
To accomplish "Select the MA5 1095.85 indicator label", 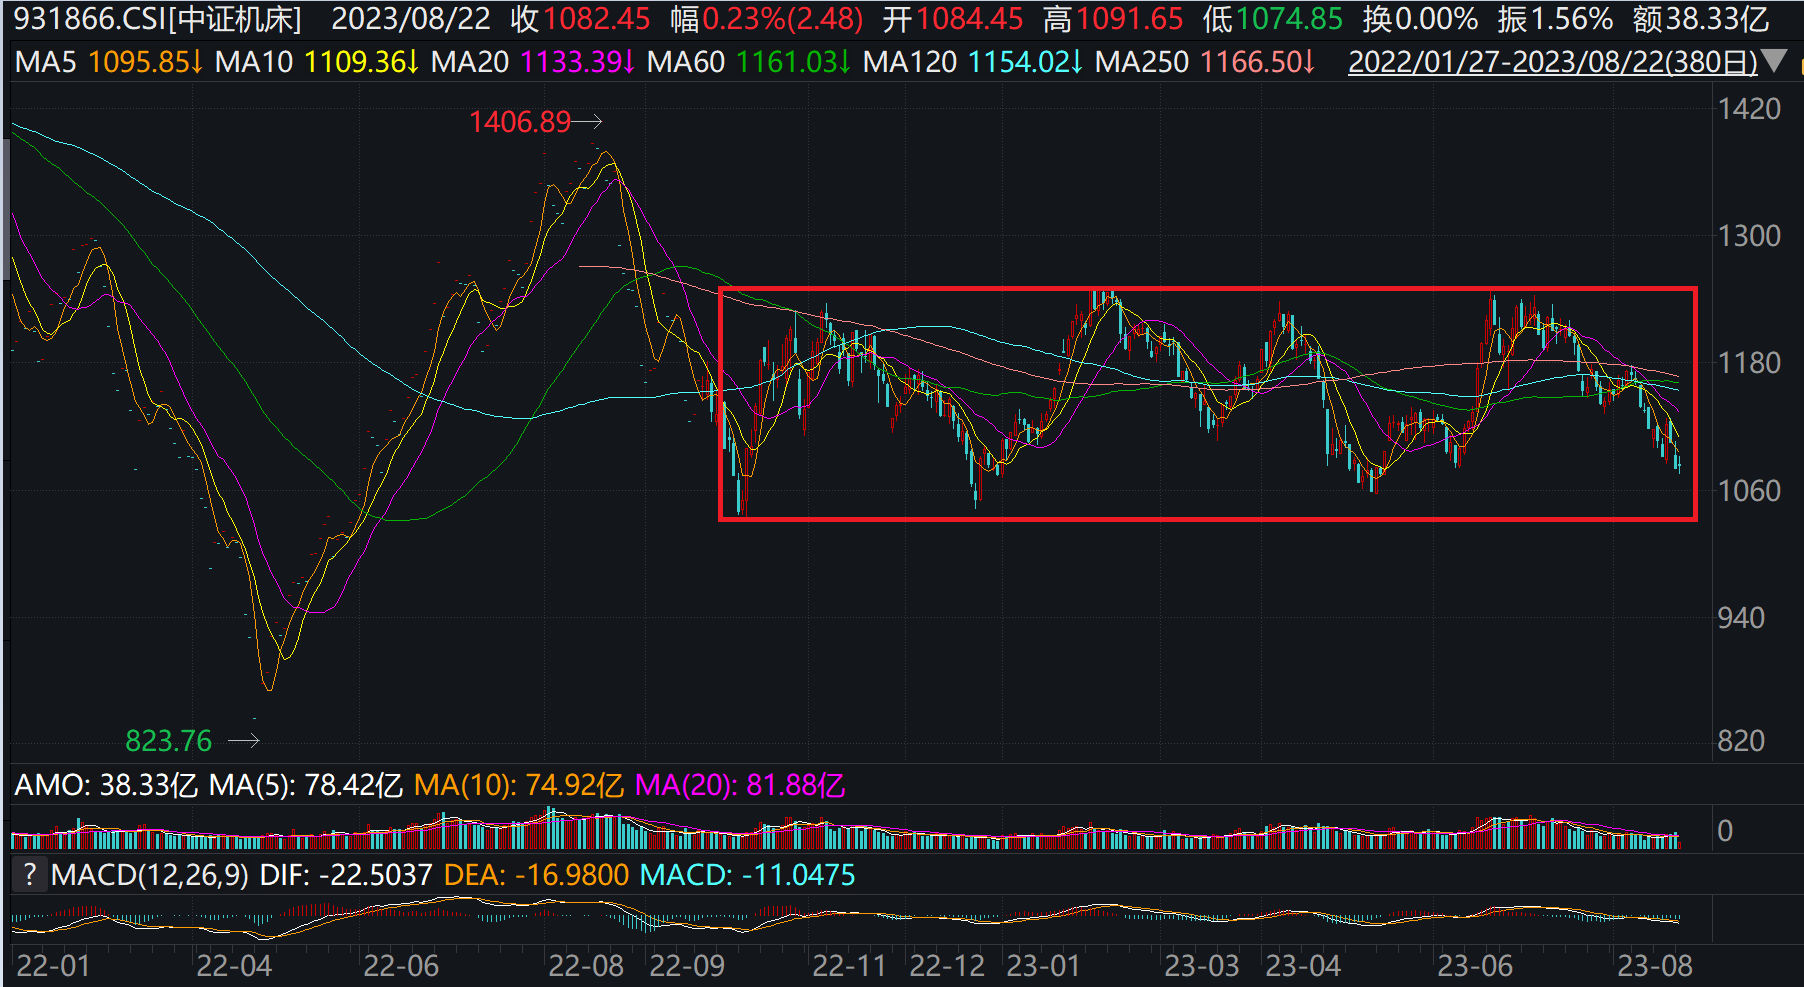I will click(x=109, y=62).
